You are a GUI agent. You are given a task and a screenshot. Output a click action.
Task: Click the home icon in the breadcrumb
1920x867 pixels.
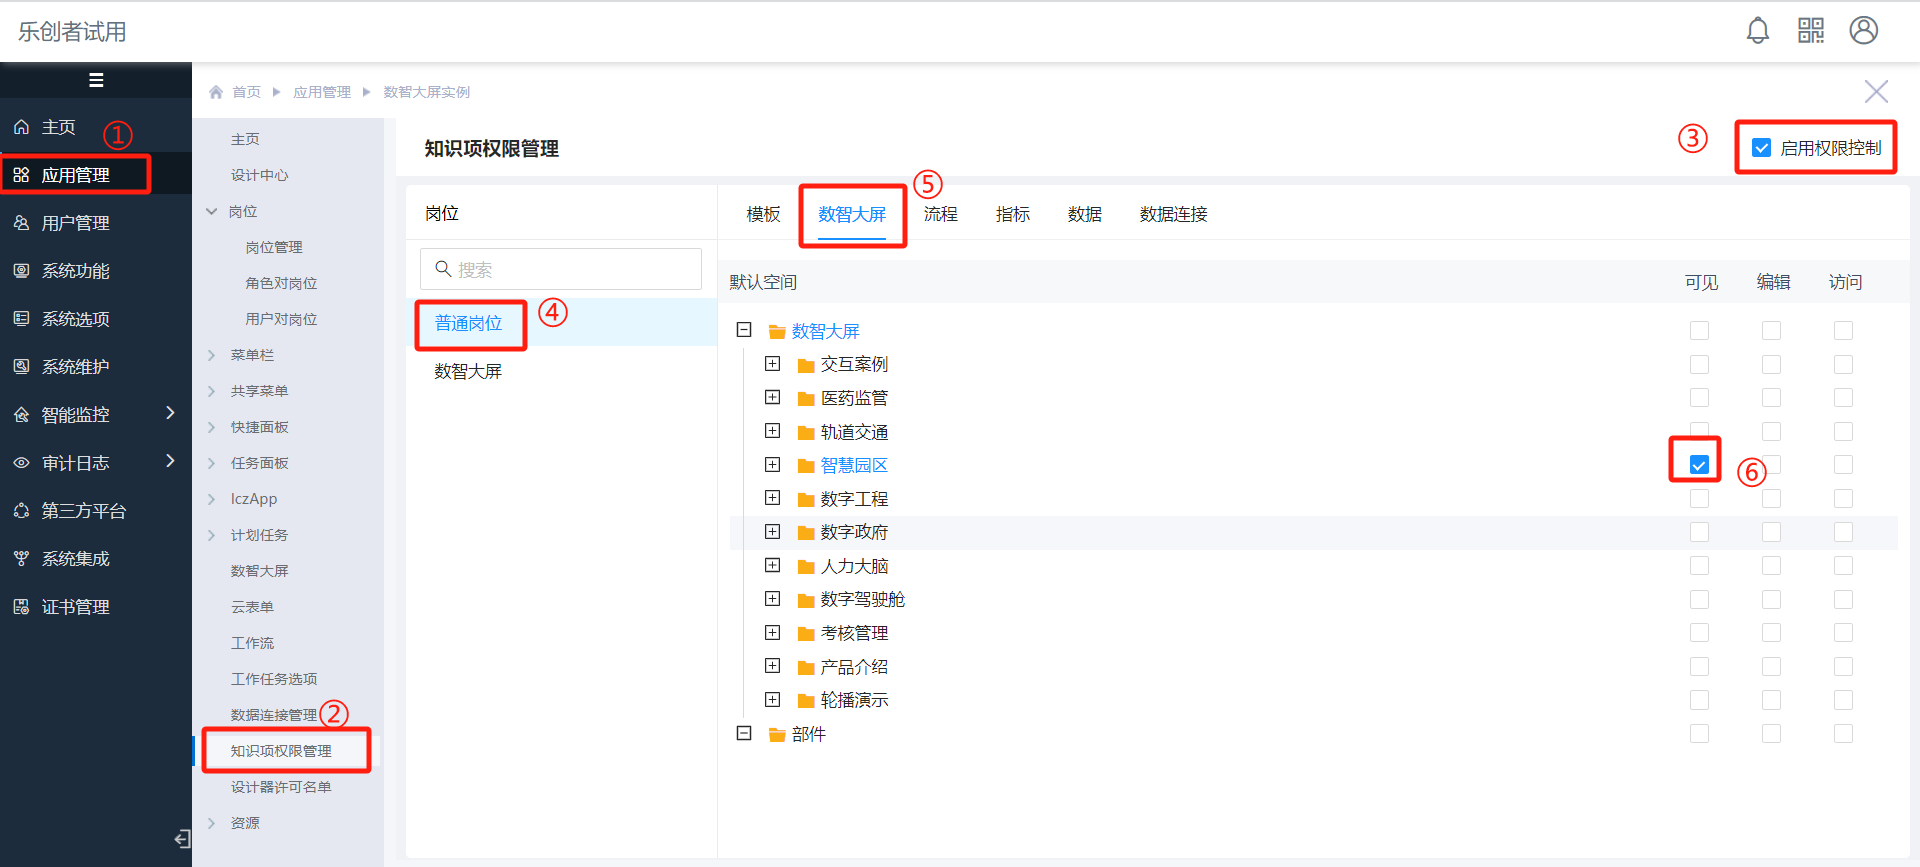(216, 92)
